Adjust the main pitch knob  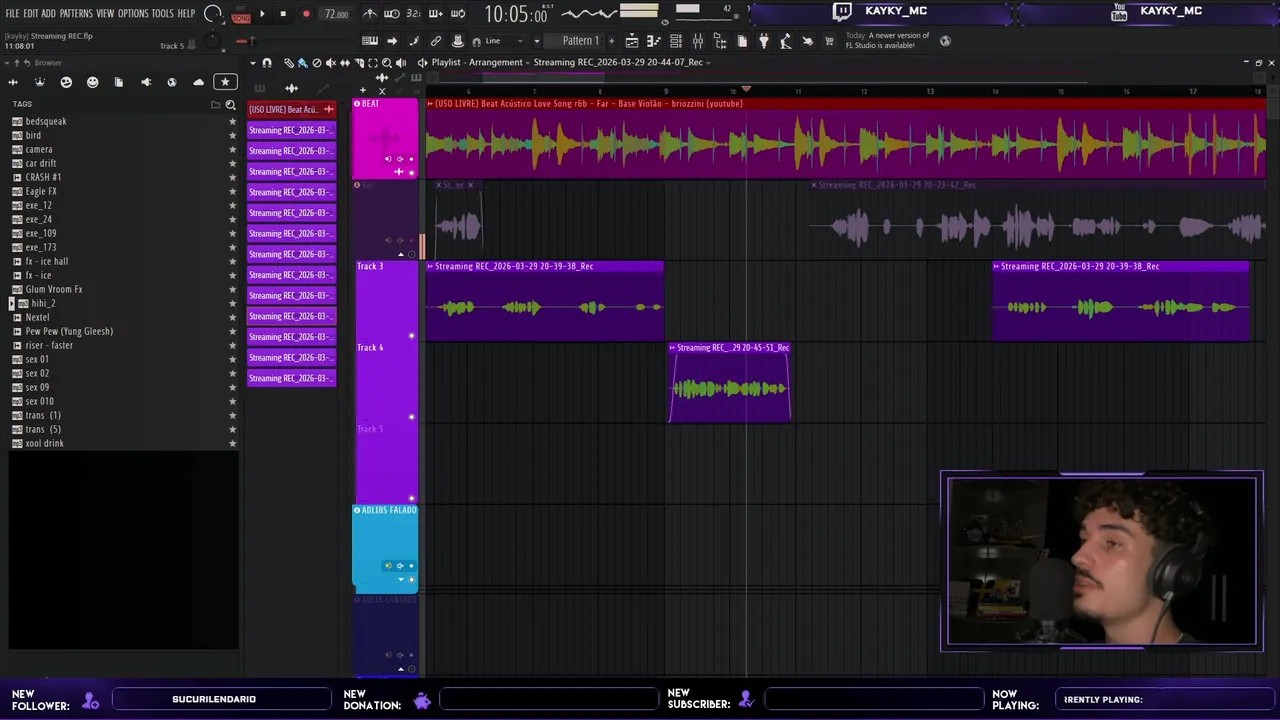[212, 41]
